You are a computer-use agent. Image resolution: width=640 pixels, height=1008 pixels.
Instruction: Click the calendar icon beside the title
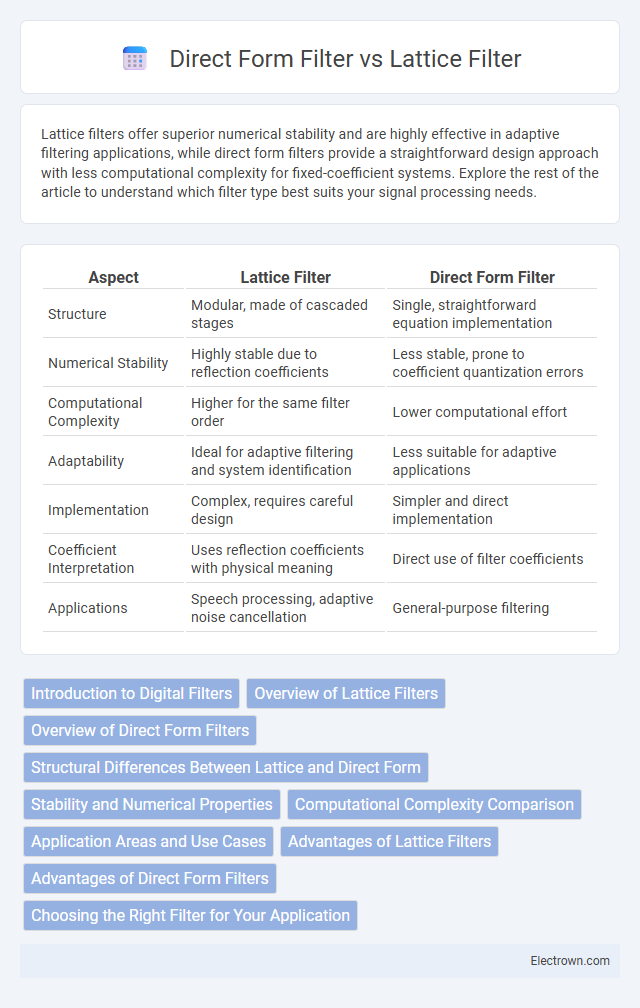135,58
